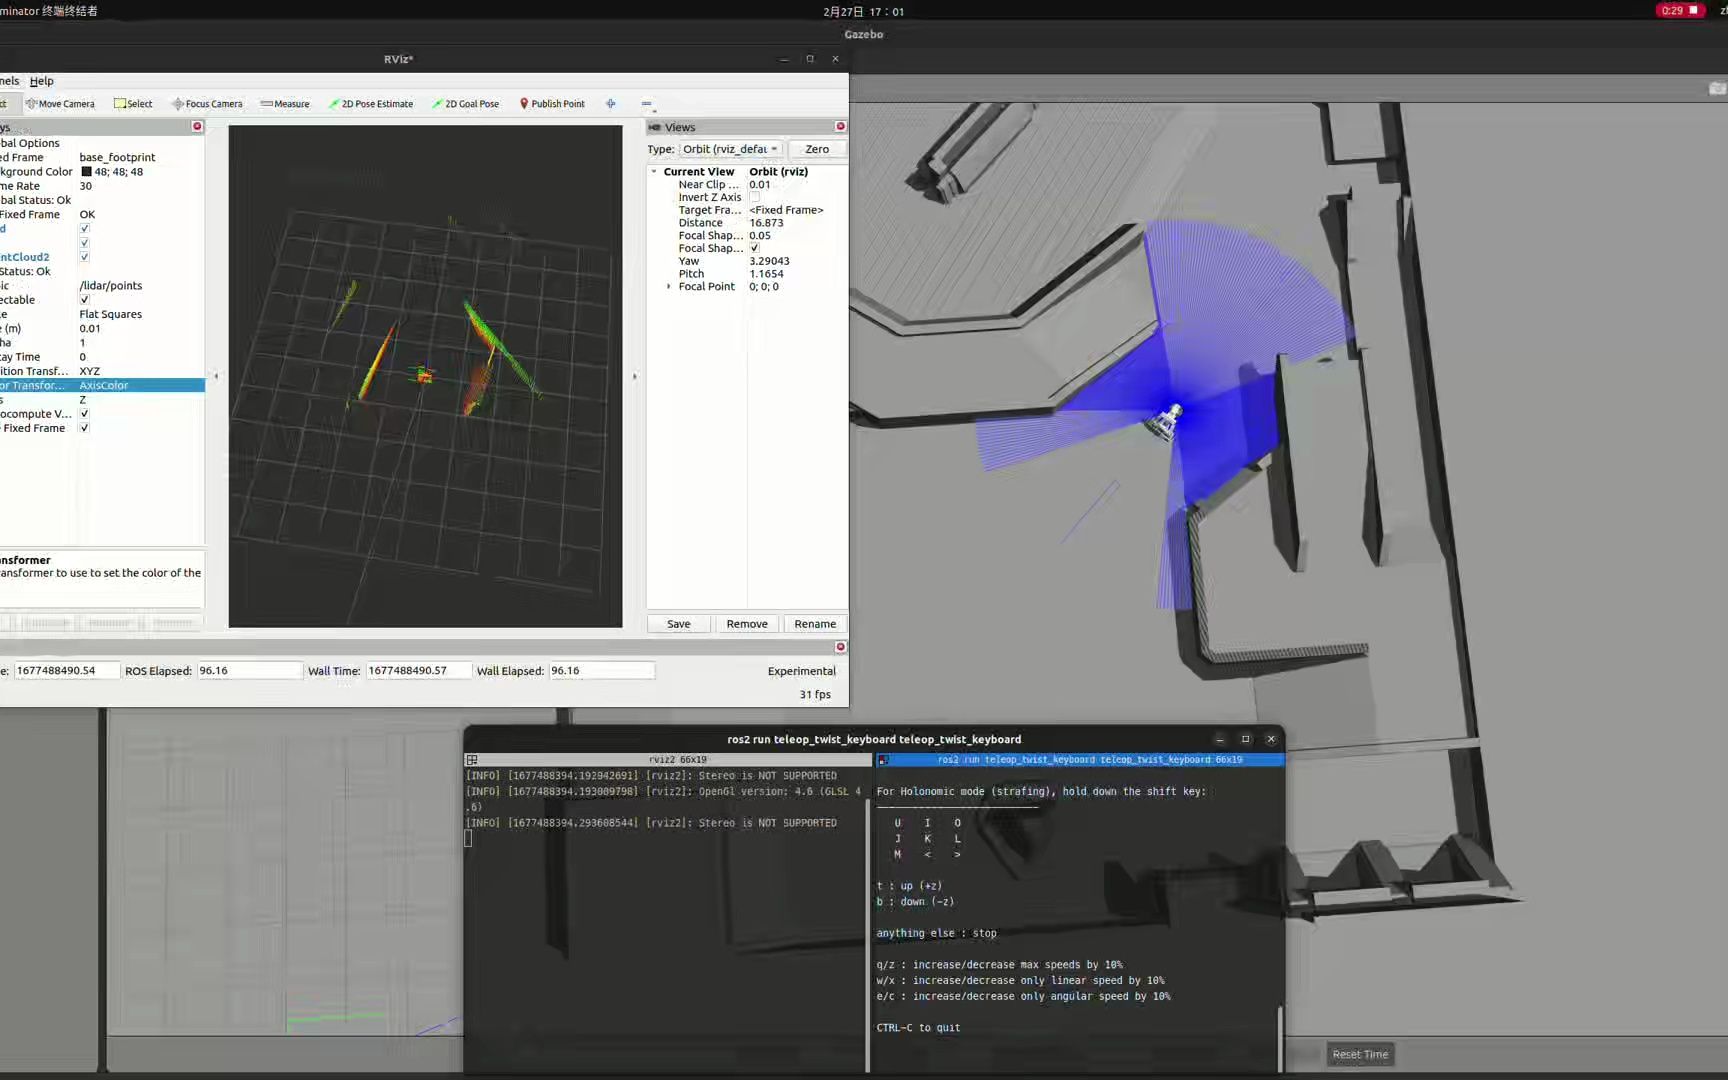Collapse the Current View tree node
Viewport: 1728px width, 1080px height.
coord(655,172)
